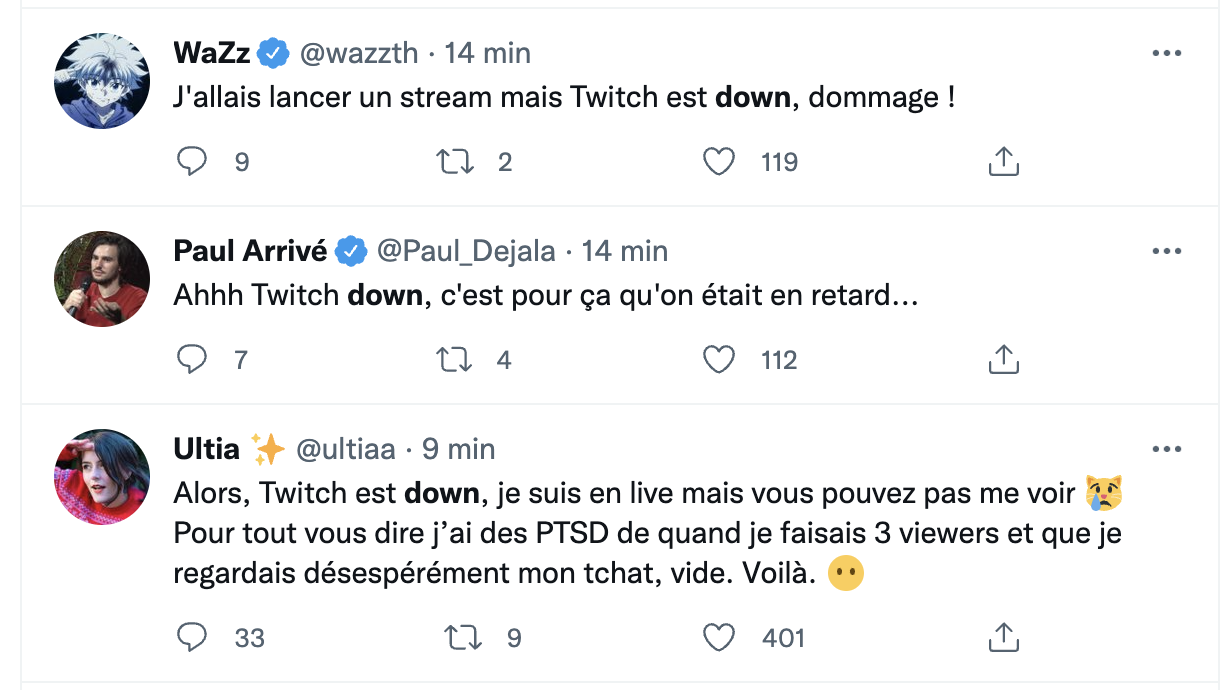Screen dimensions: 1226x690
Task: Like Paul Arrivé's tweet with 112 likes
Action: tap(719, 359)
